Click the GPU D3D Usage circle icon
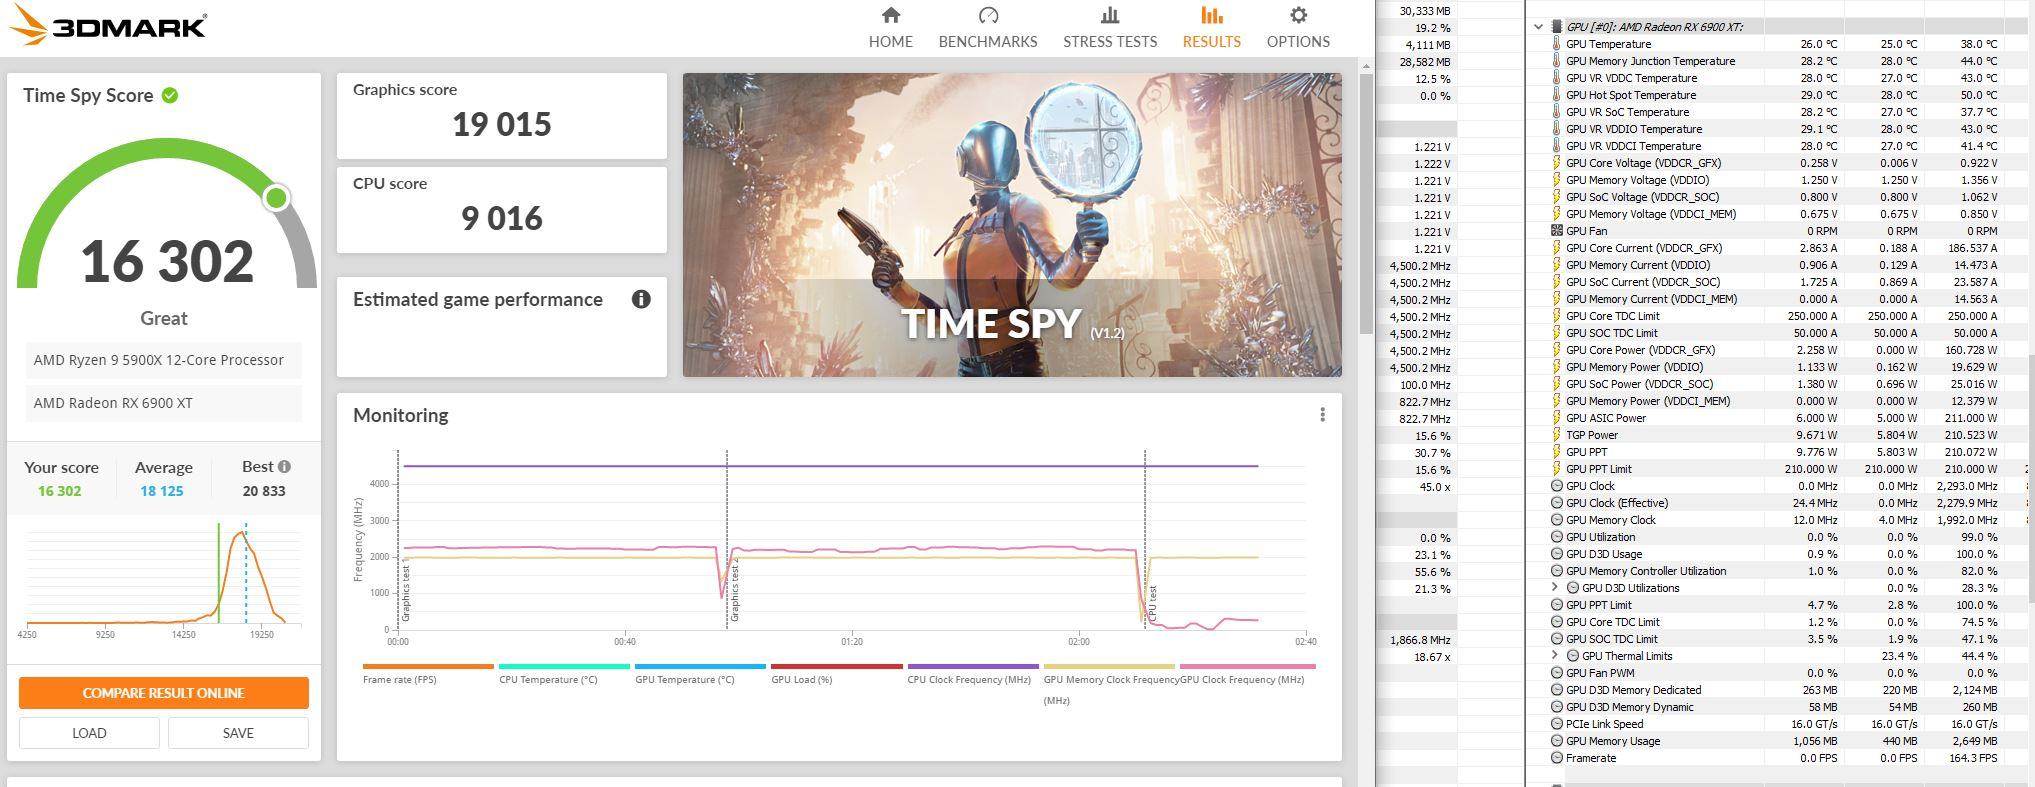This screenshot has width=2035, height=787. pos(1556,554)
